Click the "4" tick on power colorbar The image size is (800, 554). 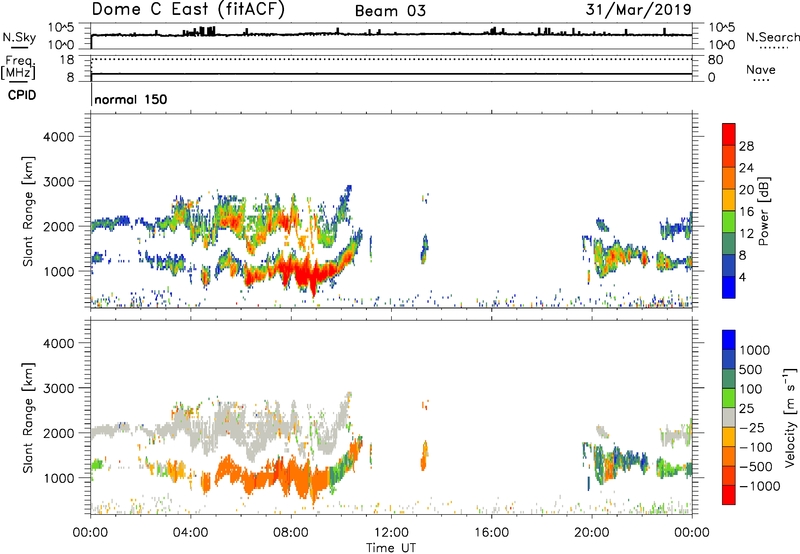click(742, 277)
